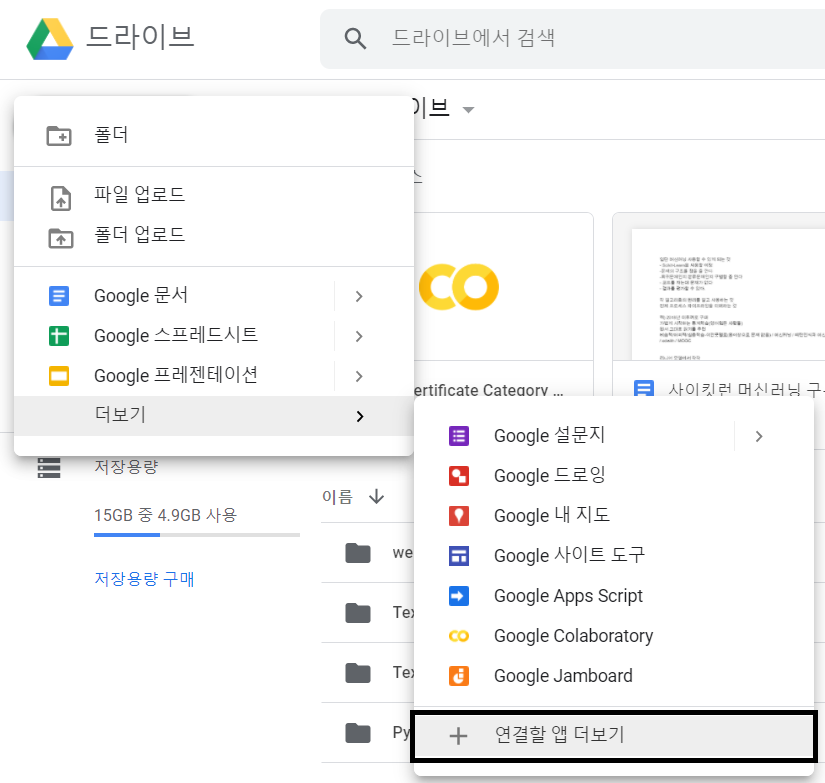Select Google Colaboratory
This screenshot has height=783, width=825.
614,636
